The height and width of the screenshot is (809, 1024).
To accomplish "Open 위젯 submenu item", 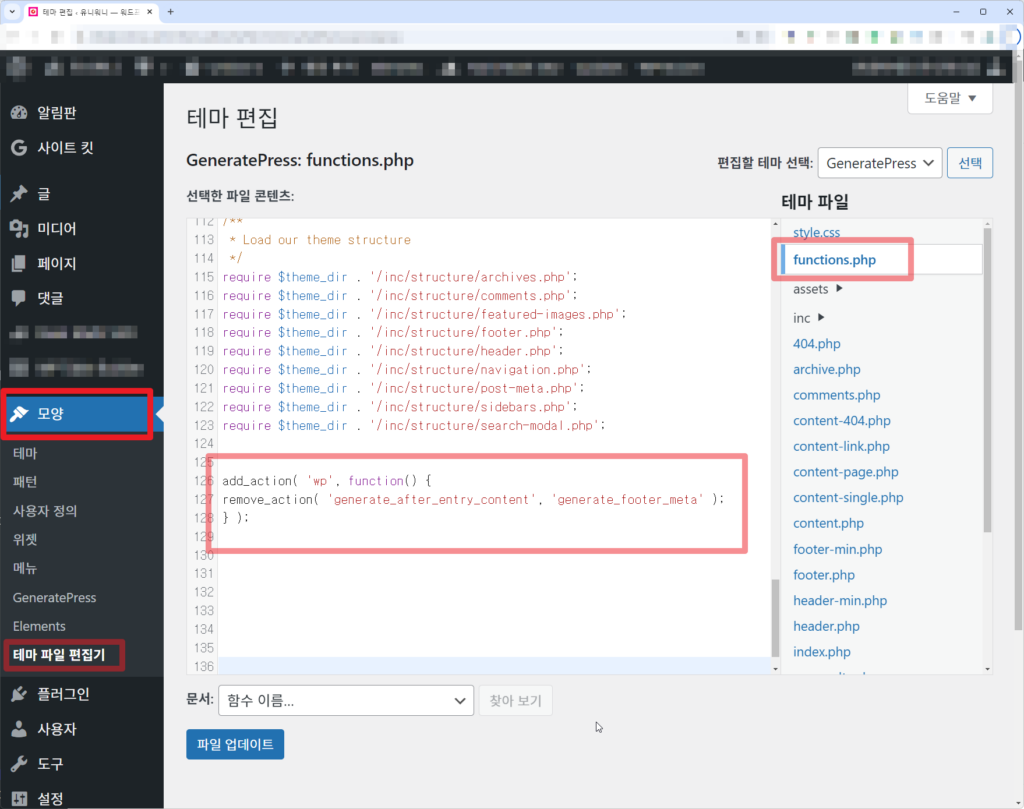I will (x=25, y=539).
